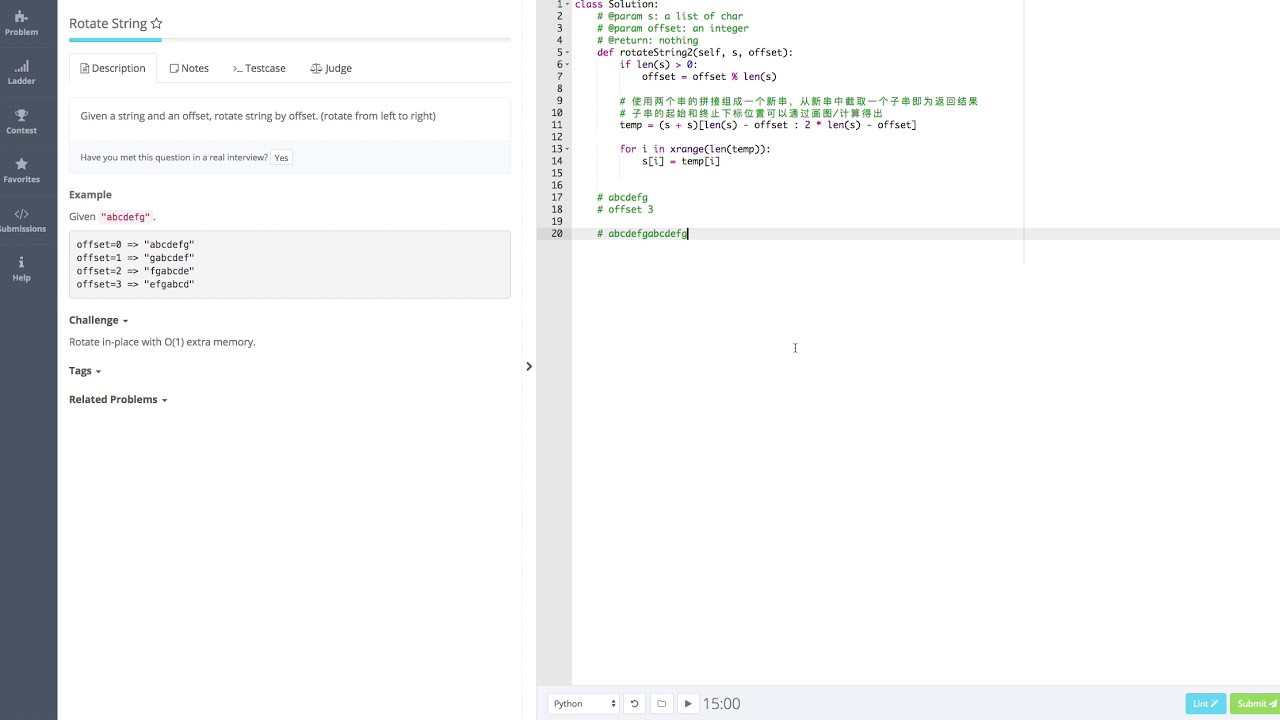
Task: Click the "abcdefg" red example string
Action: [x=125, y=217]
